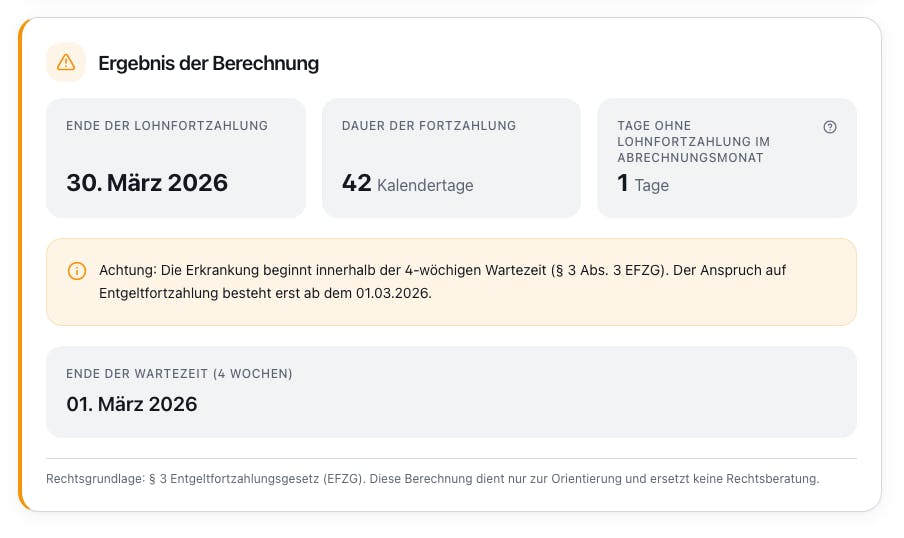Select the value 1 in the Tage card
This screenshot has width=904, height=538.
[x=623, y=183]
